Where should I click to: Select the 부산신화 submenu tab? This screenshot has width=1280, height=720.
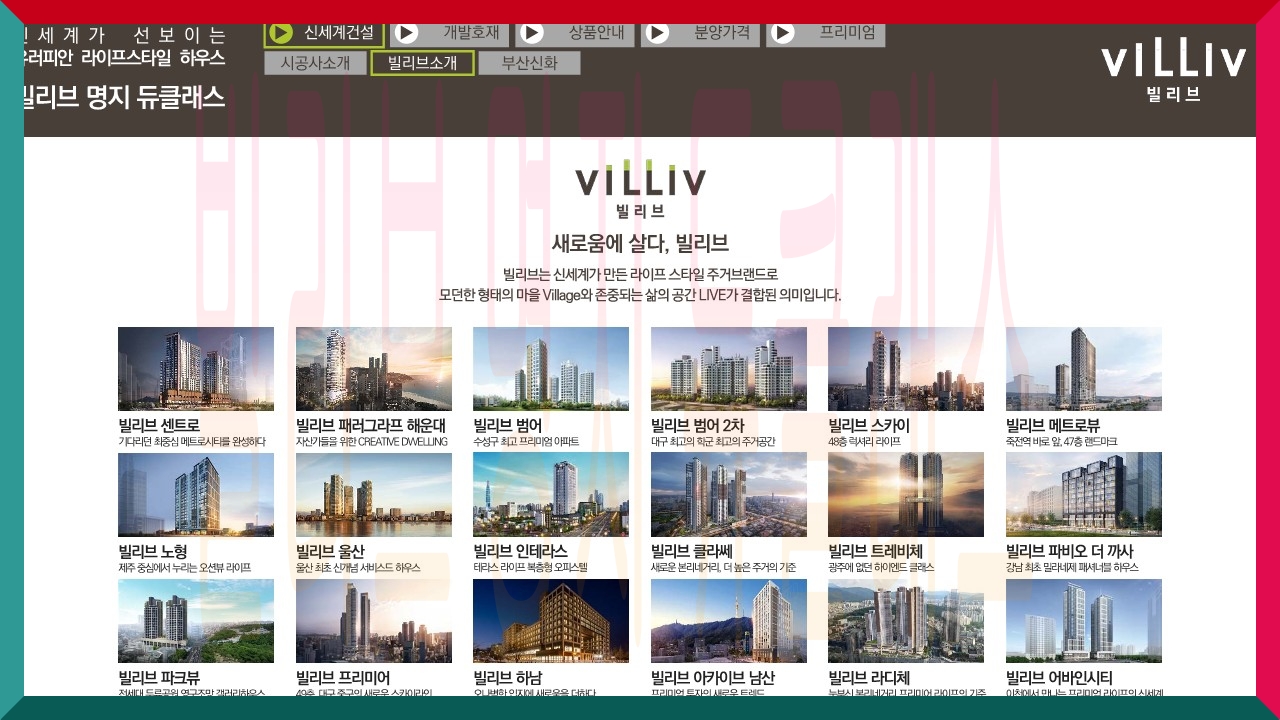point(529,63)
